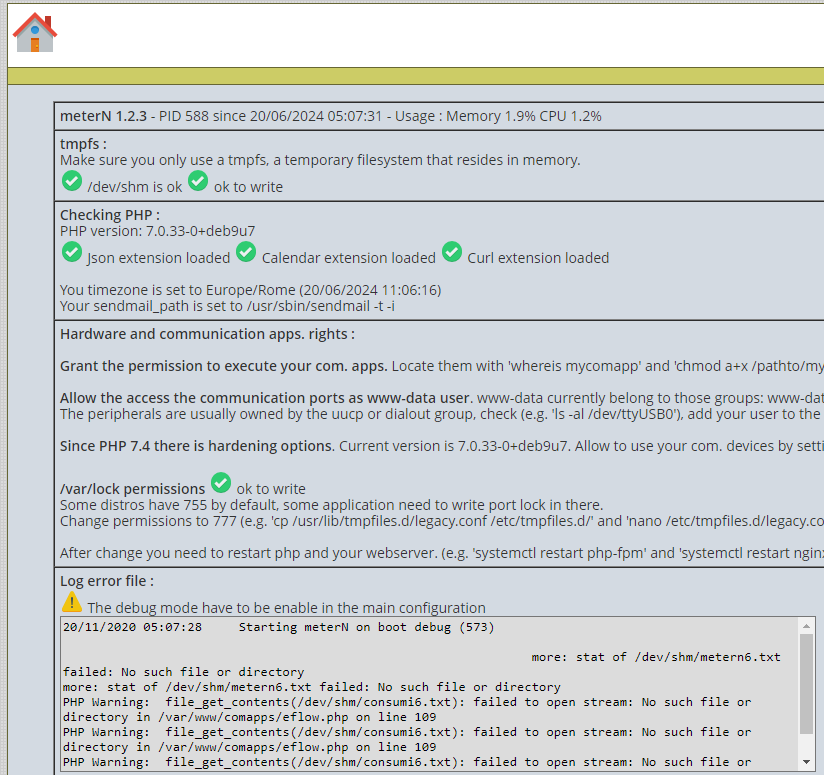Click 'Make sure you only use a tmpfs' line
Viewport: 824px width, 775px height.
tap(320, 160)
